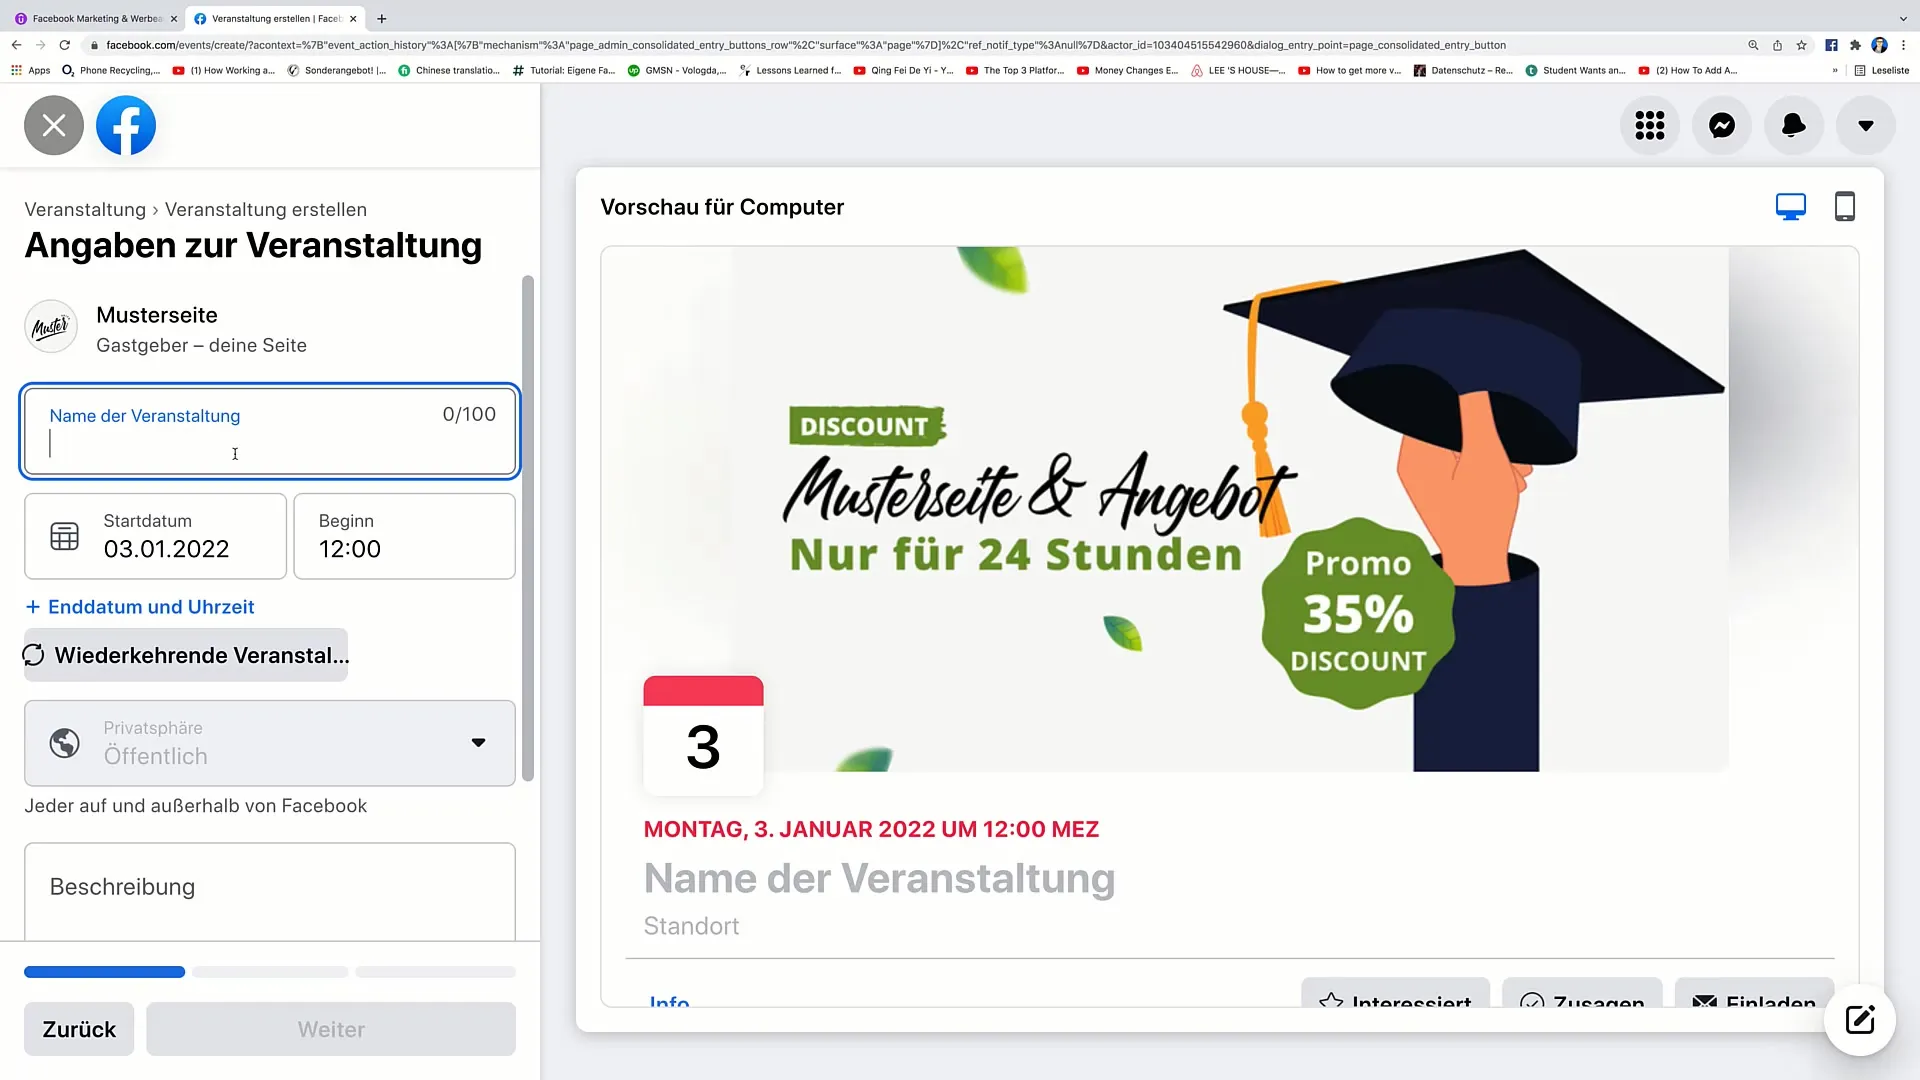This screenshot has height=1080, width=1920.
Task: Add Enddatum und Uhrzeit
Action: (x=139, y=607)
